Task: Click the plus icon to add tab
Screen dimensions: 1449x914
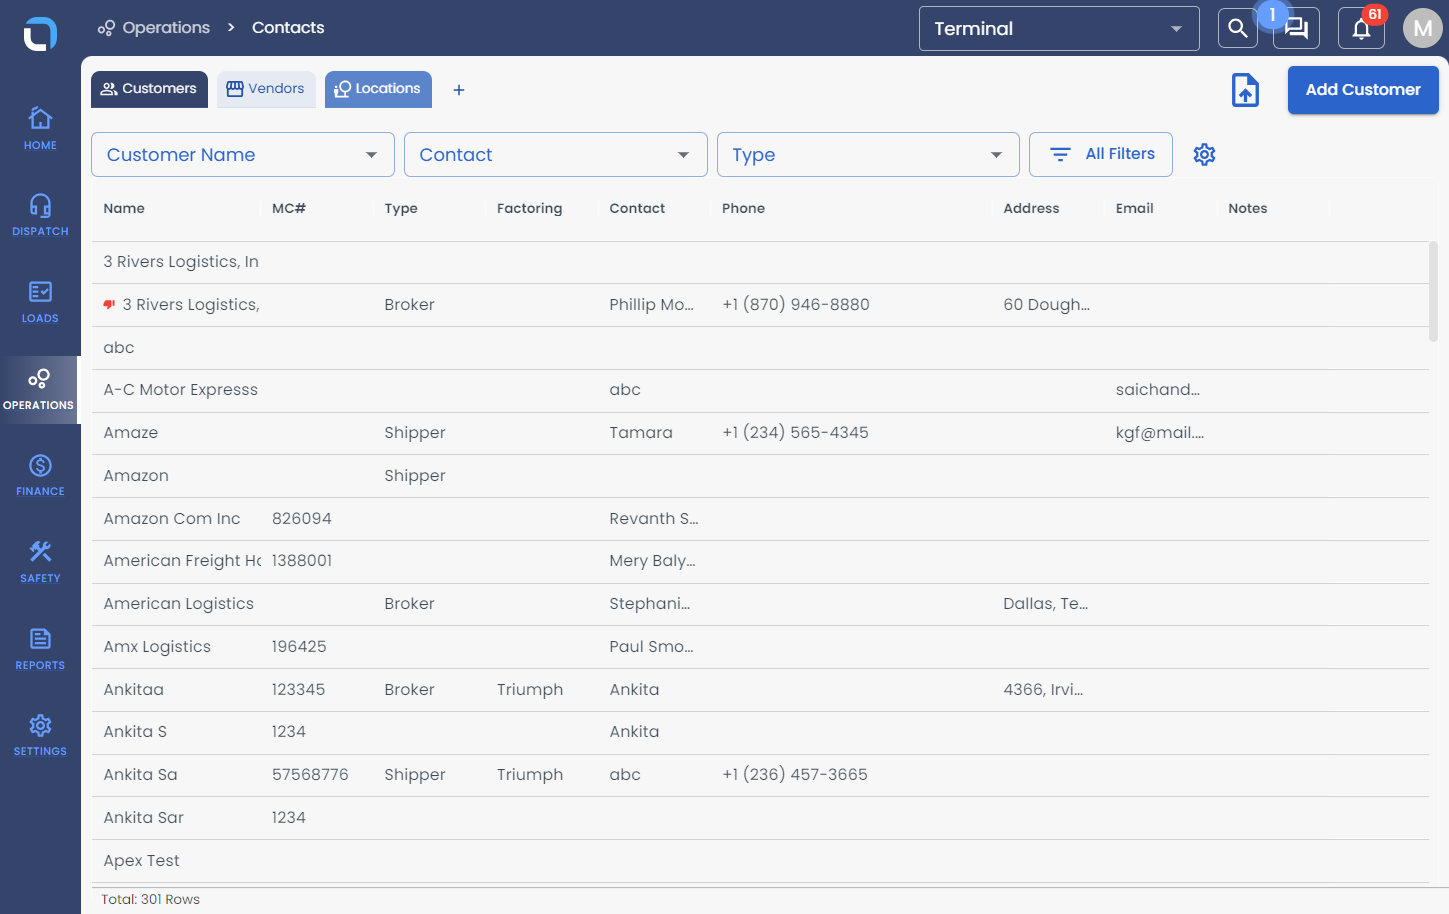Action: 459,90
